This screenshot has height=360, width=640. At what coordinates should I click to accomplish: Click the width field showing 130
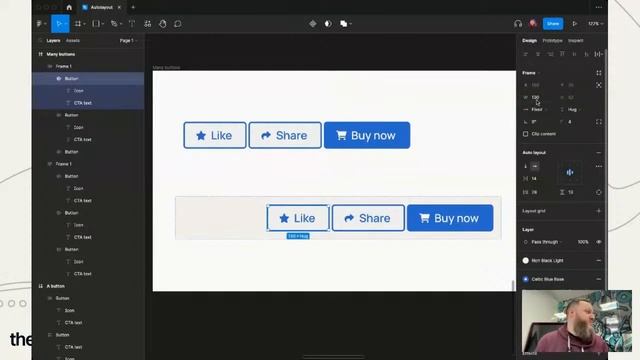coord(536,97)
